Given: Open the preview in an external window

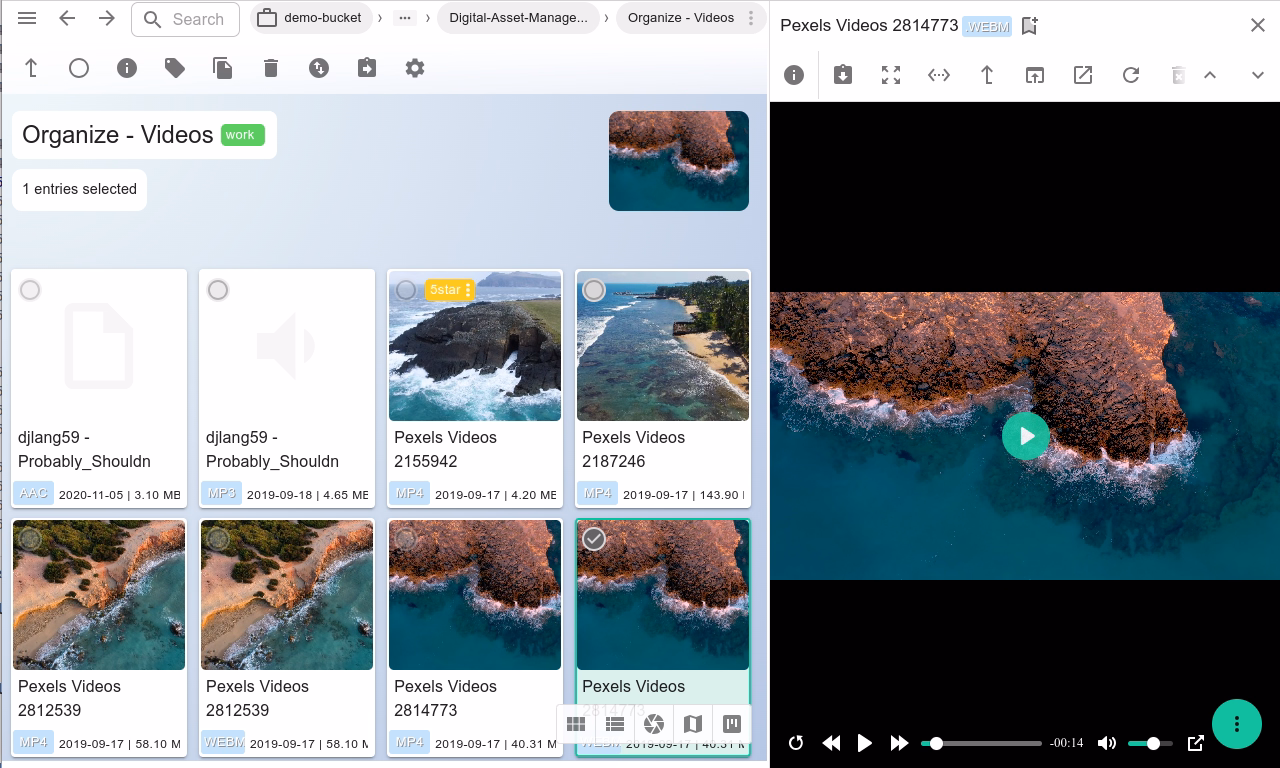Looking at the screenshot, I should 1082,75.
